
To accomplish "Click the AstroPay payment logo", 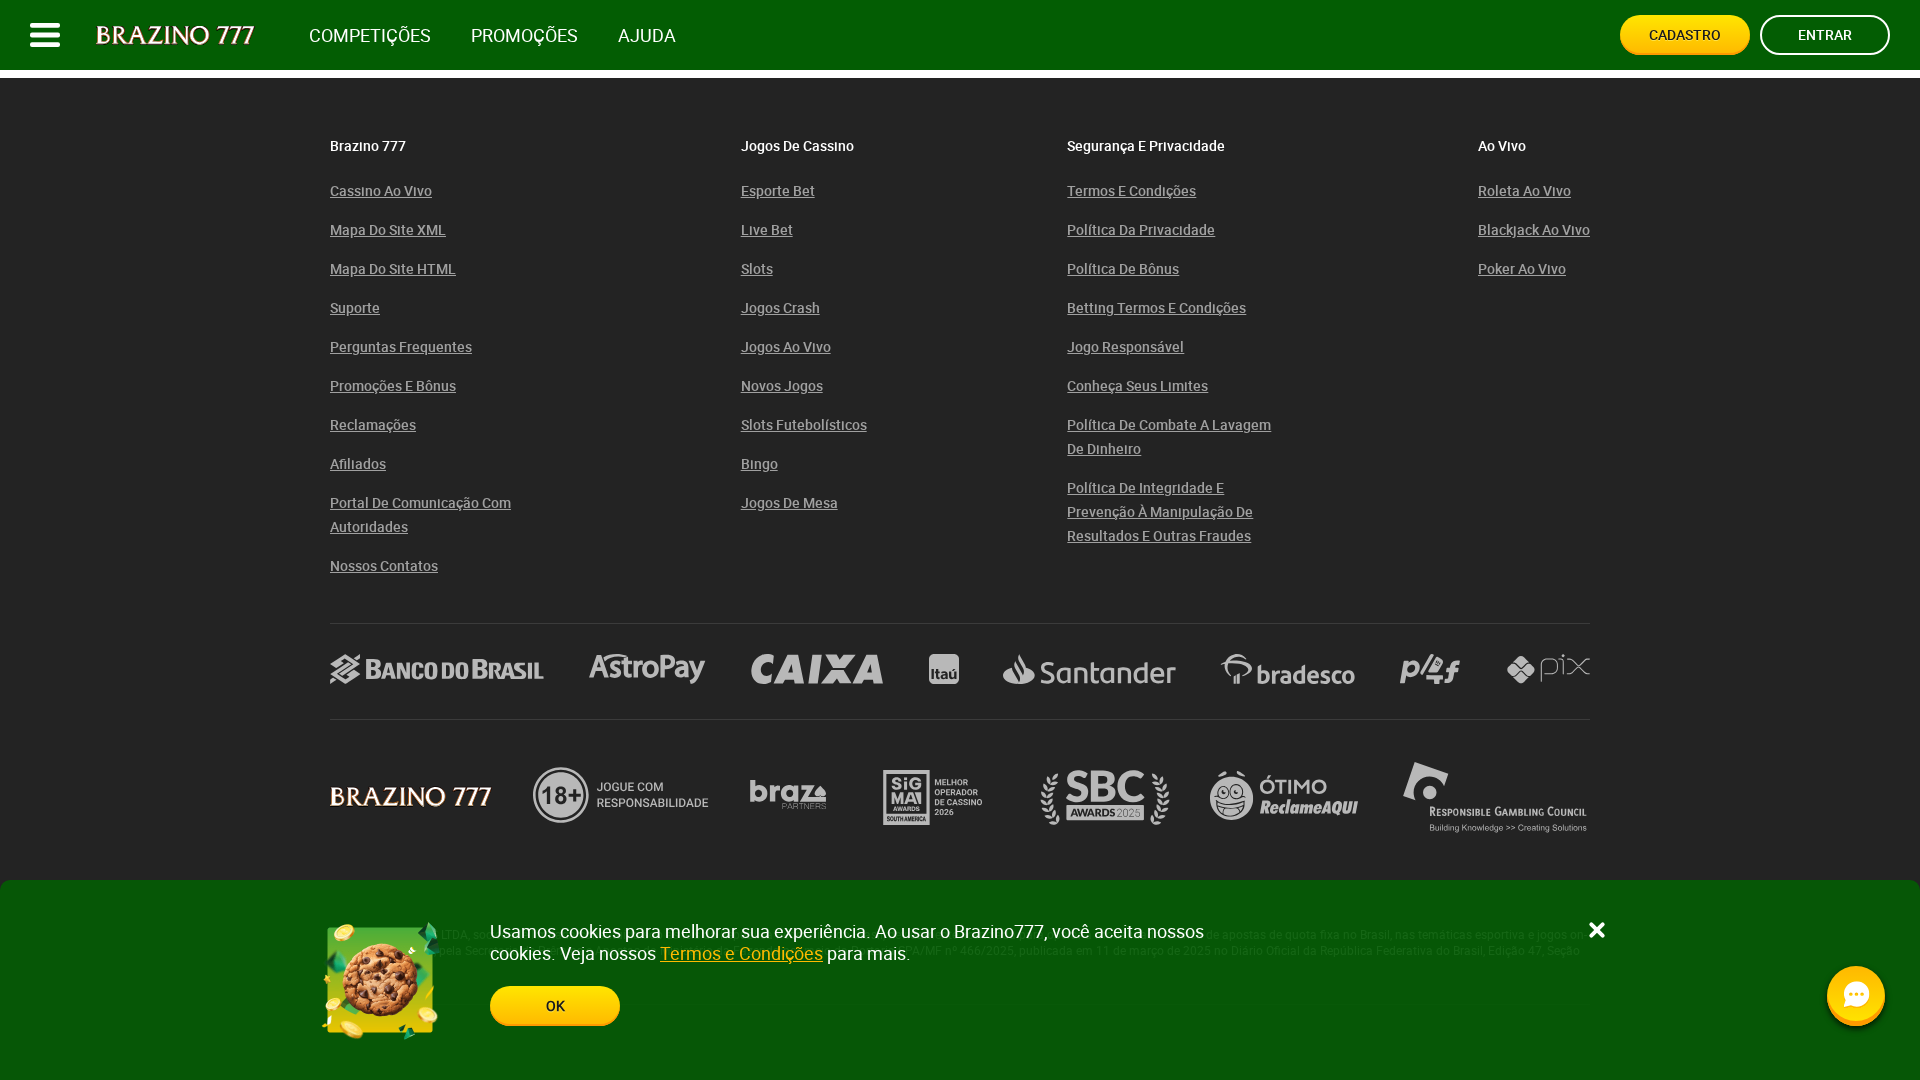I will 647,668.
